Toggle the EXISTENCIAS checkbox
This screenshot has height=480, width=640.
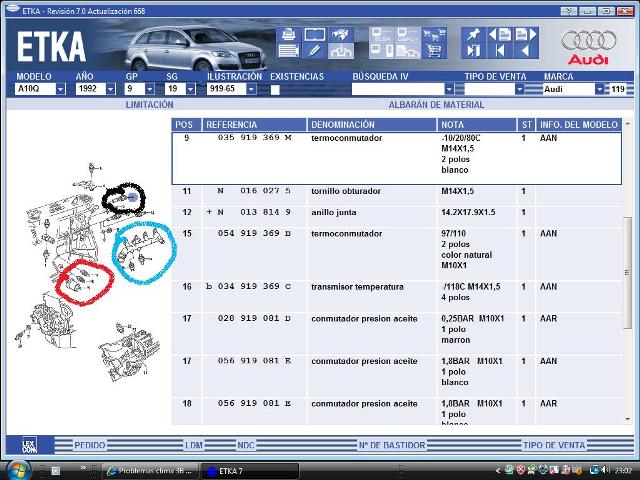pos(275,89)
